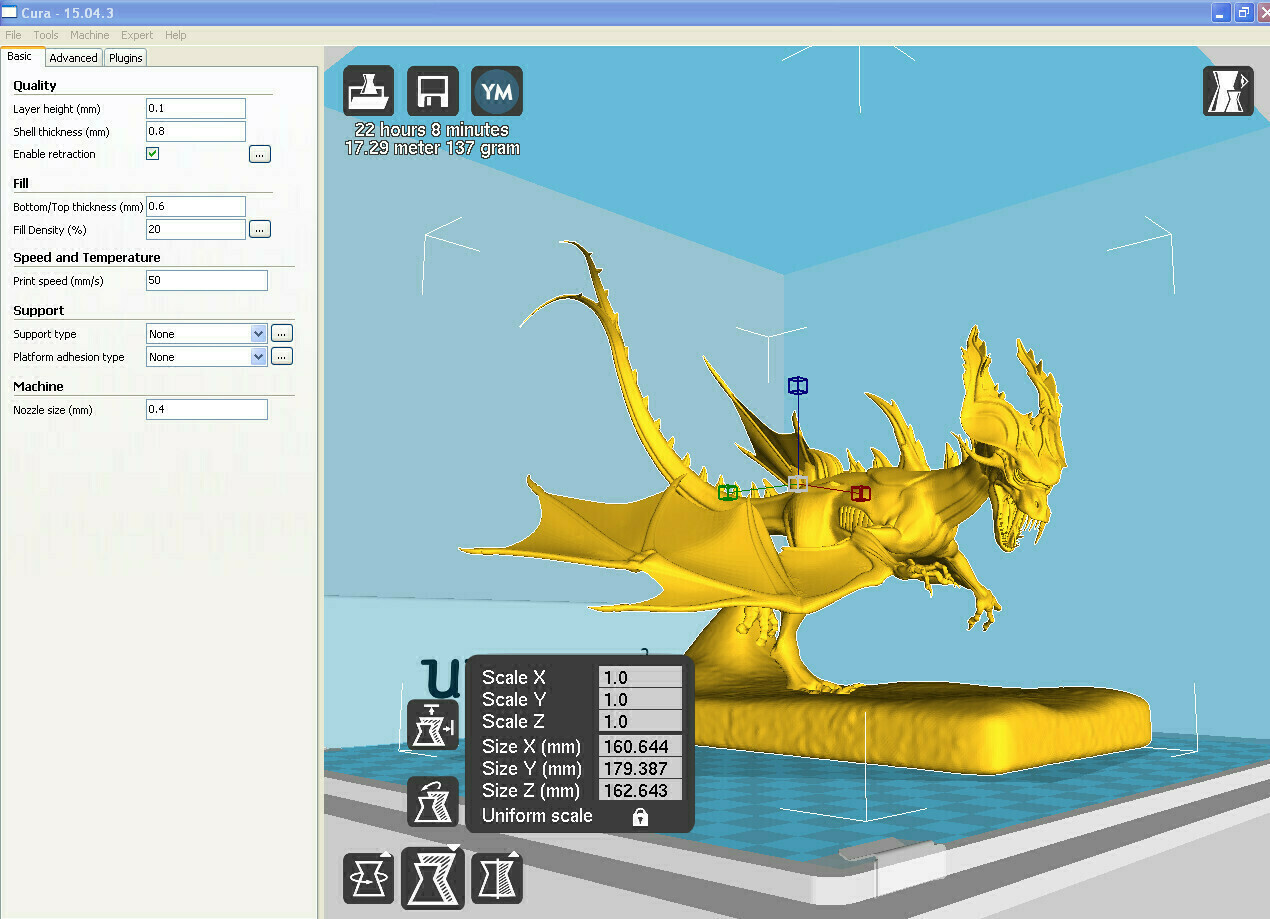Click the Save toolpath floppy disk icon
The image size is (1270, 919).
point(432,92)
